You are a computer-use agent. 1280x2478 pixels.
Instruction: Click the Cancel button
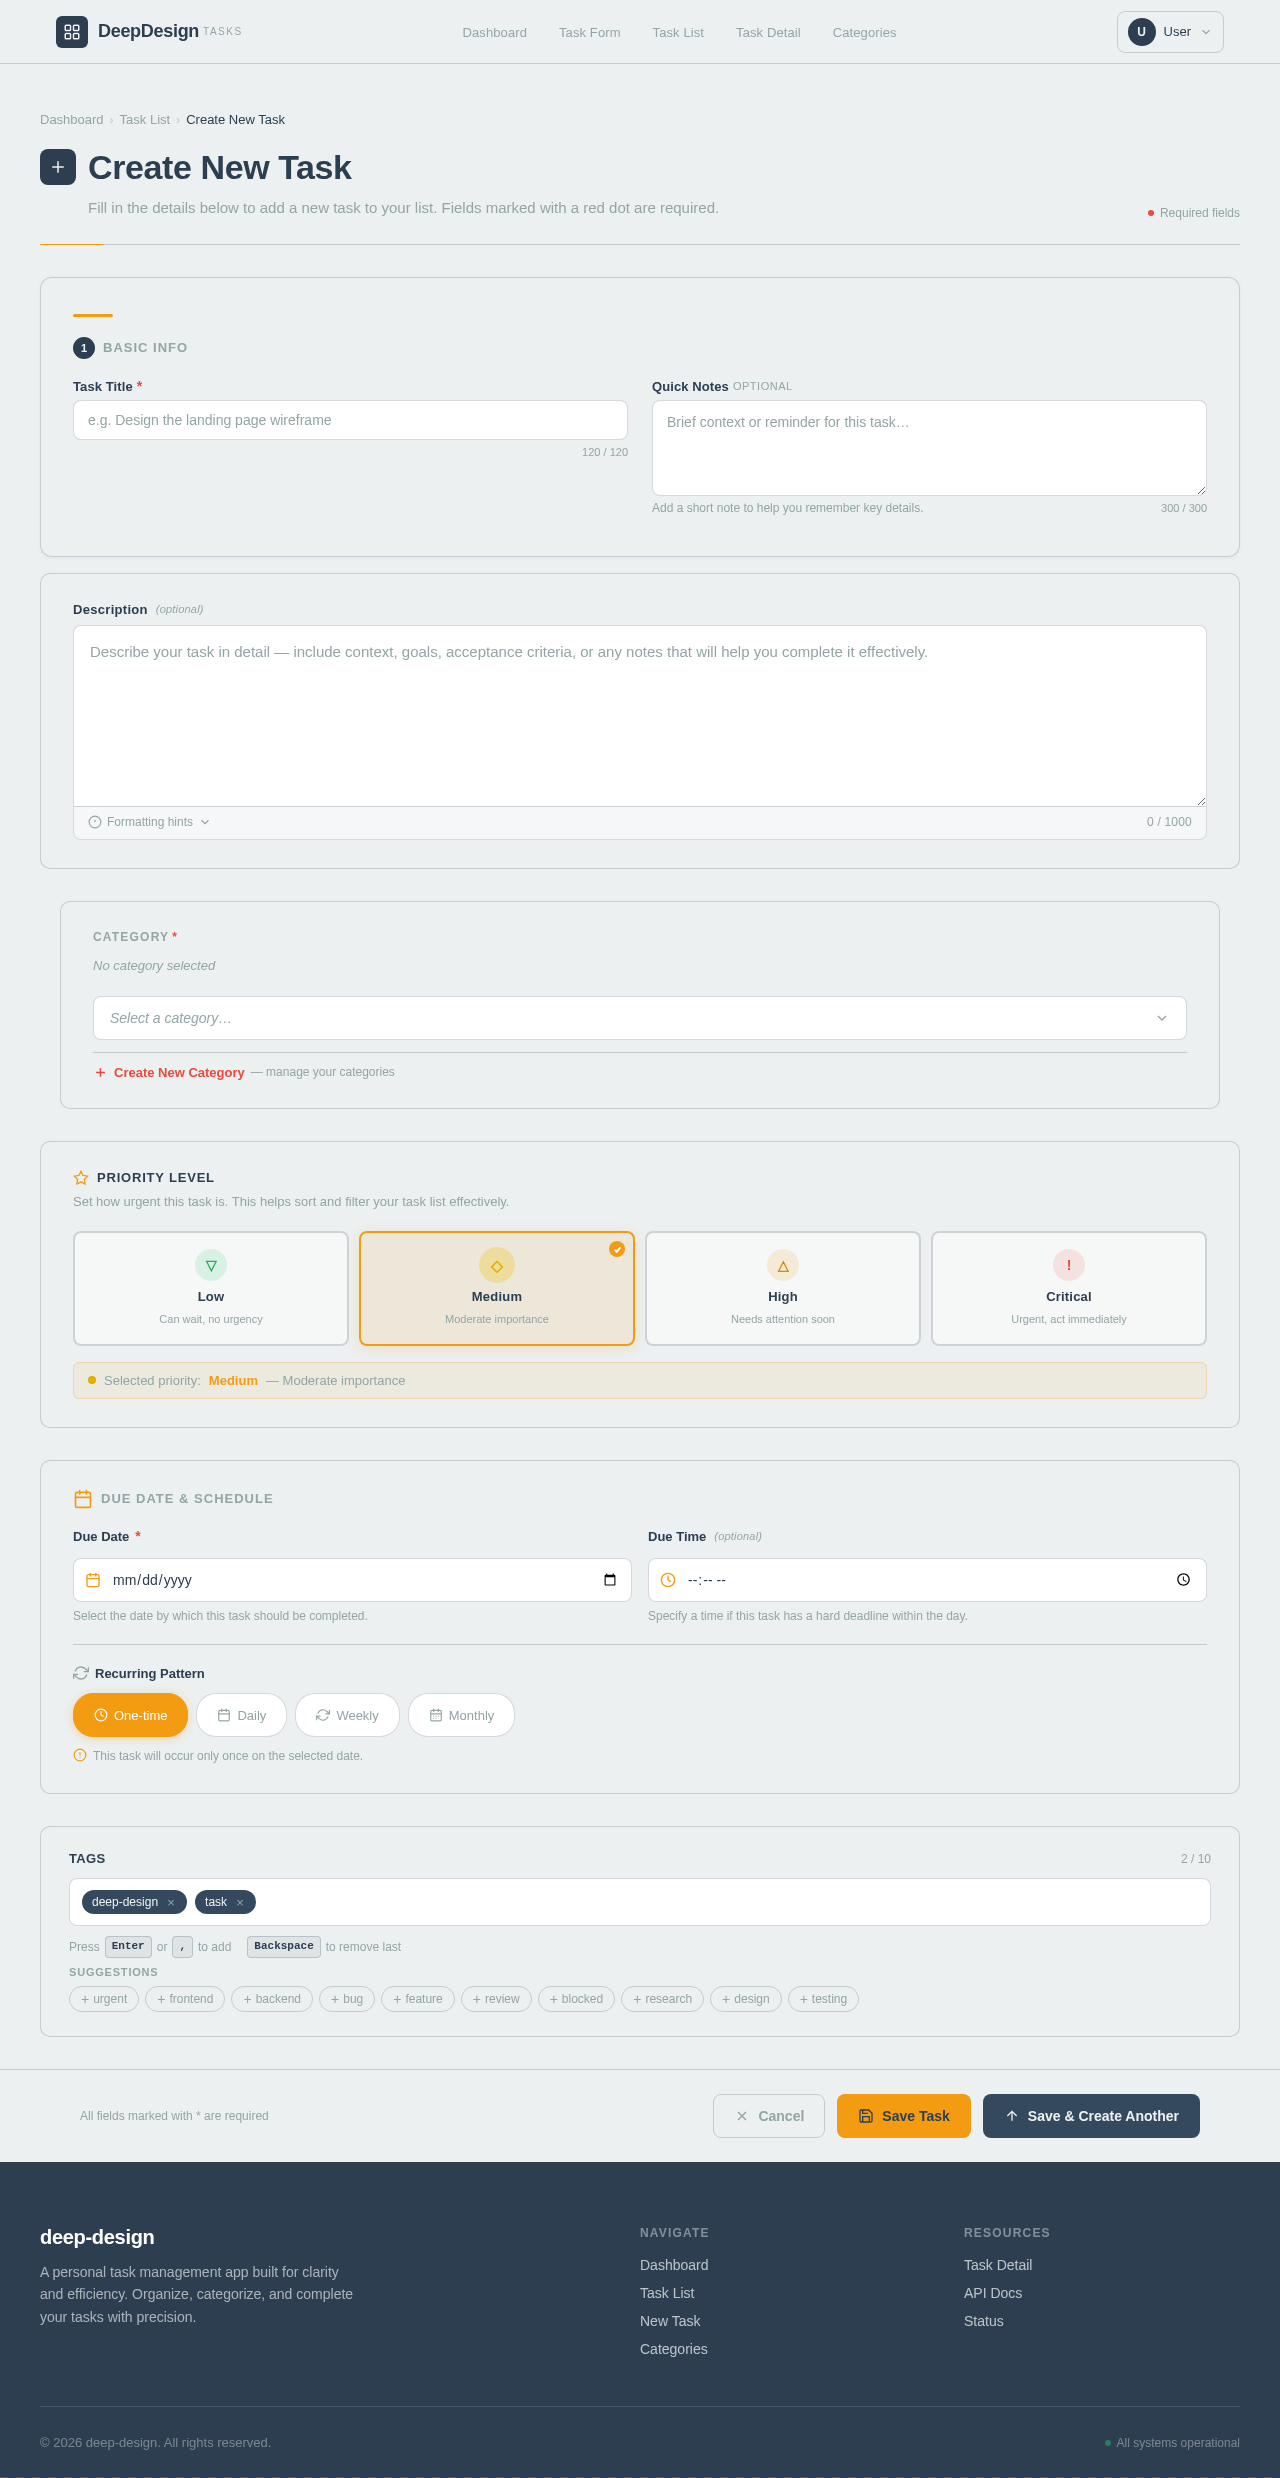pyautogui.click(x=769, y=2116)
